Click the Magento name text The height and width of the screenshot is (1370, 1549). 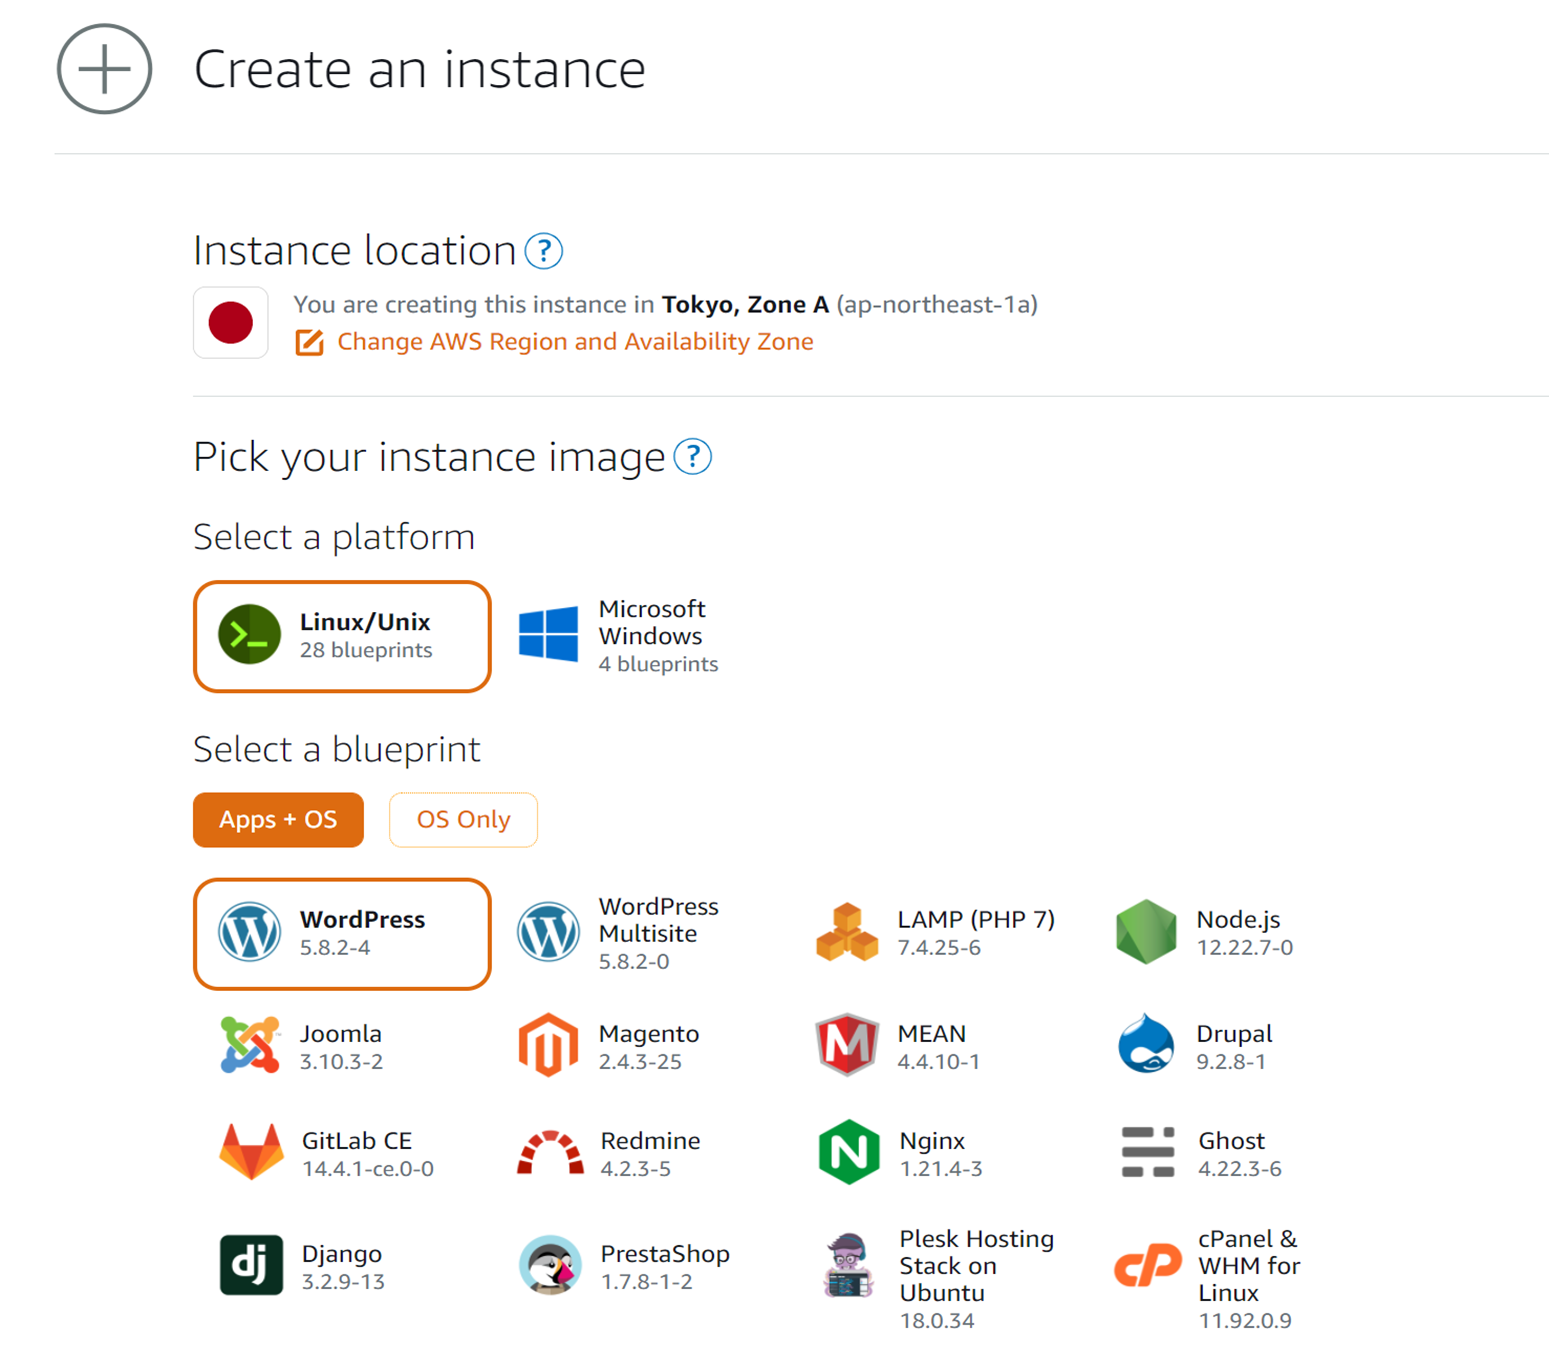pos(649,1033)
